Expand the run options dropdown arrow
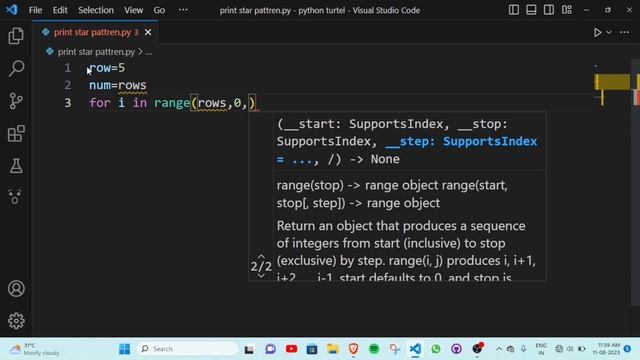The height and width of the screenshot is (360, 640). [609, 32]
